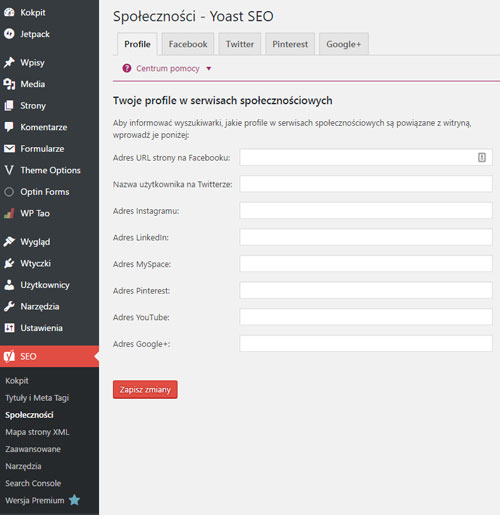
Task: Open Narzędzia under SEO submenu
Action: pyautogui.click(x=23, y=466)
